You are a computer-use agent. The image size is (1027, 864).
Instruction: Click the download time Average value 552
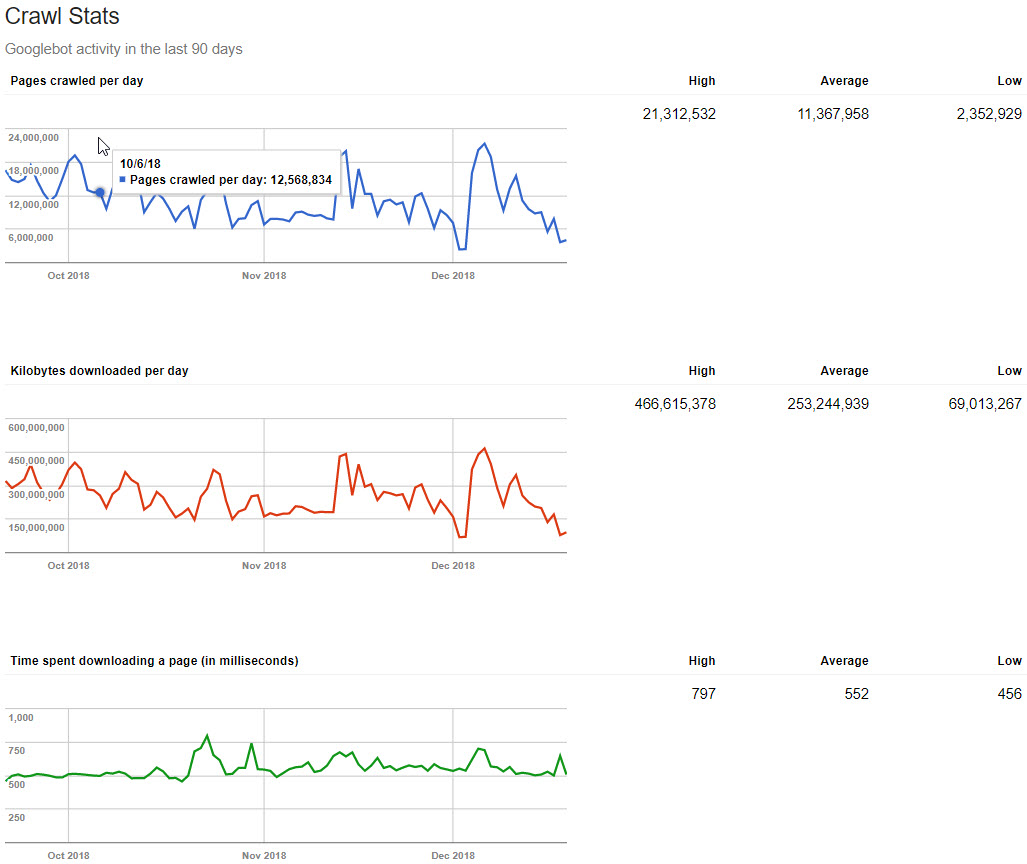(x=857, y=694)
